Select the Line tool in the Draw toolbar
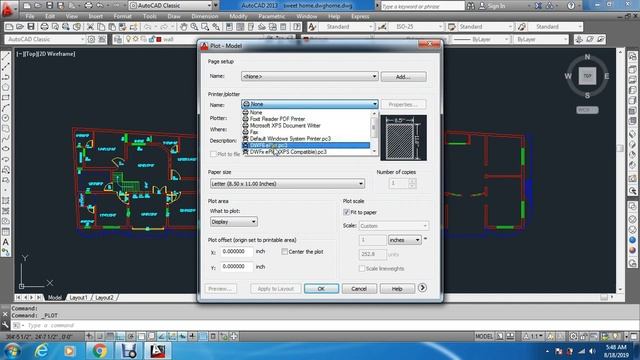 tap(6, 56)
